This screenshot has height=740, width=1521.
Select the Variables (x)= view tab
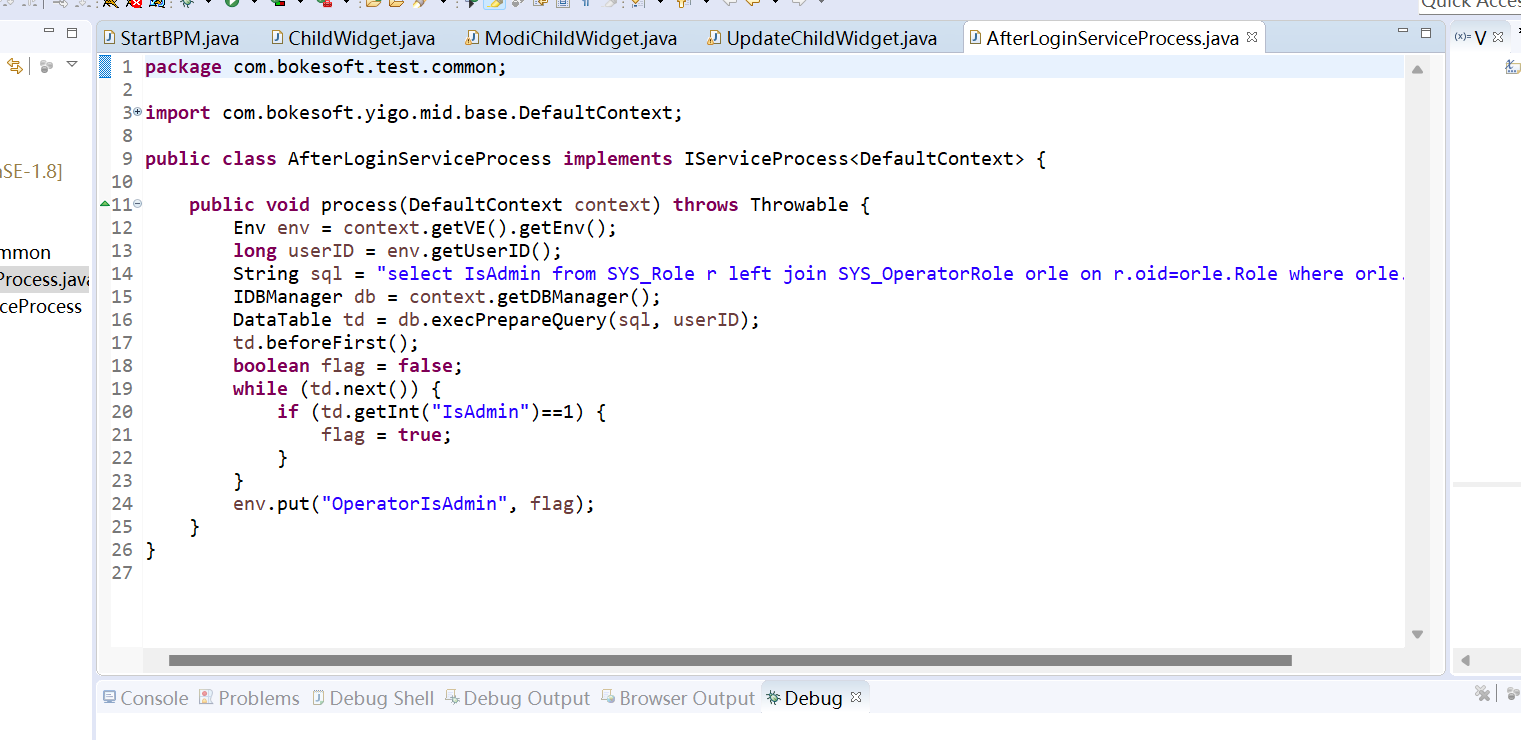(x=1471, y=37)
